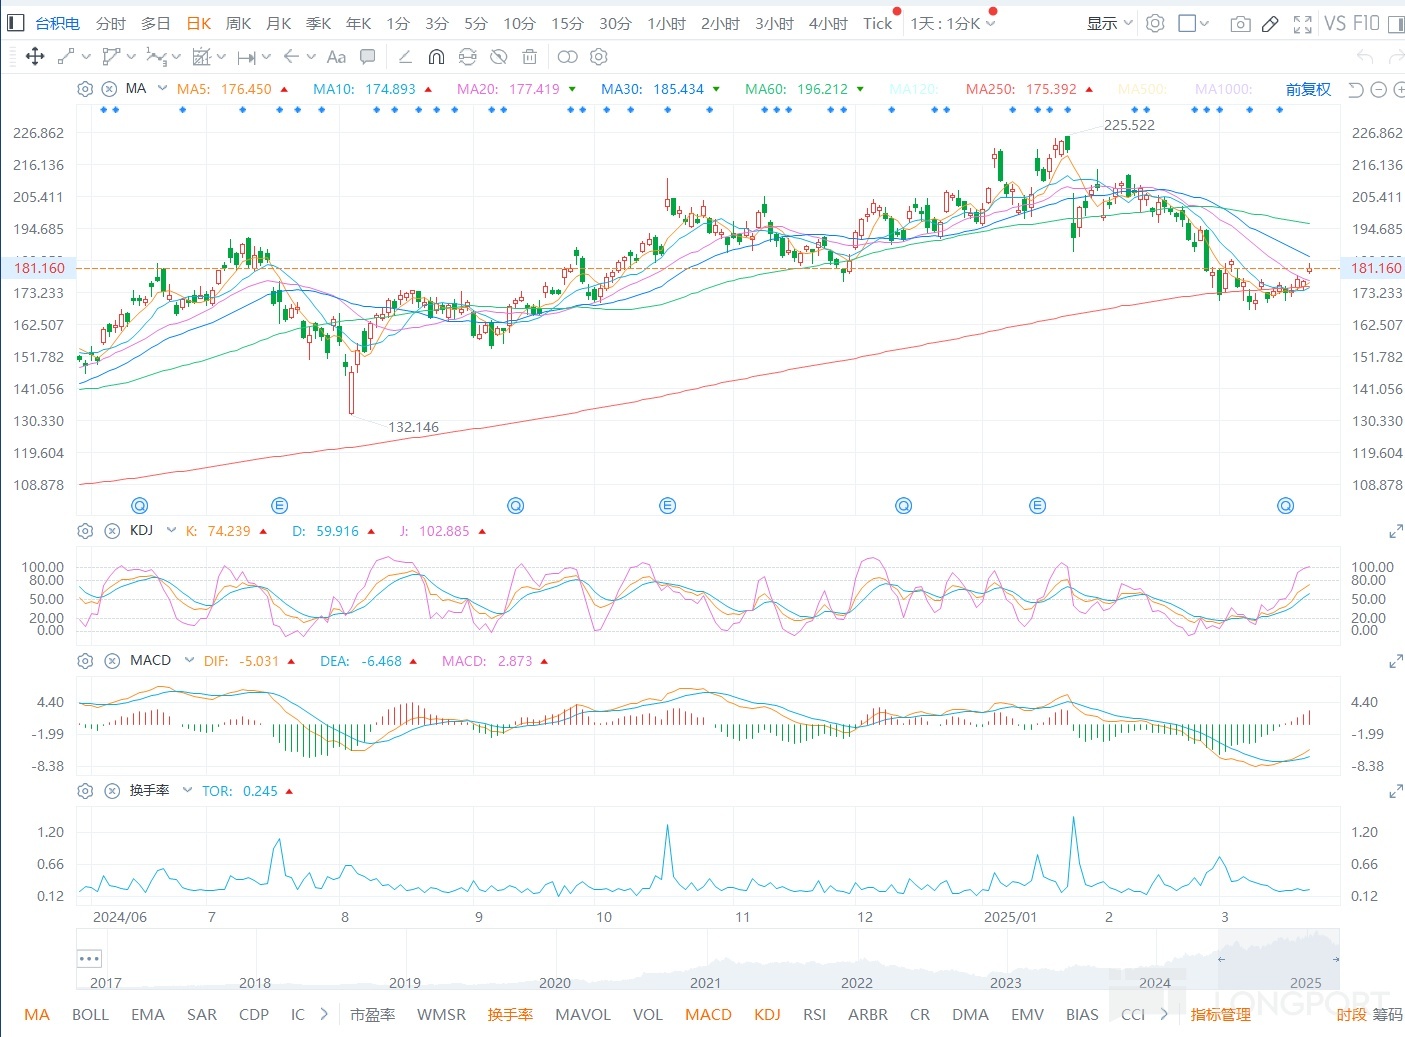The width and height of the screenshot is (1405, 1037).
Task: Open the text annotation Aa tool
Action: click(336, 57)
